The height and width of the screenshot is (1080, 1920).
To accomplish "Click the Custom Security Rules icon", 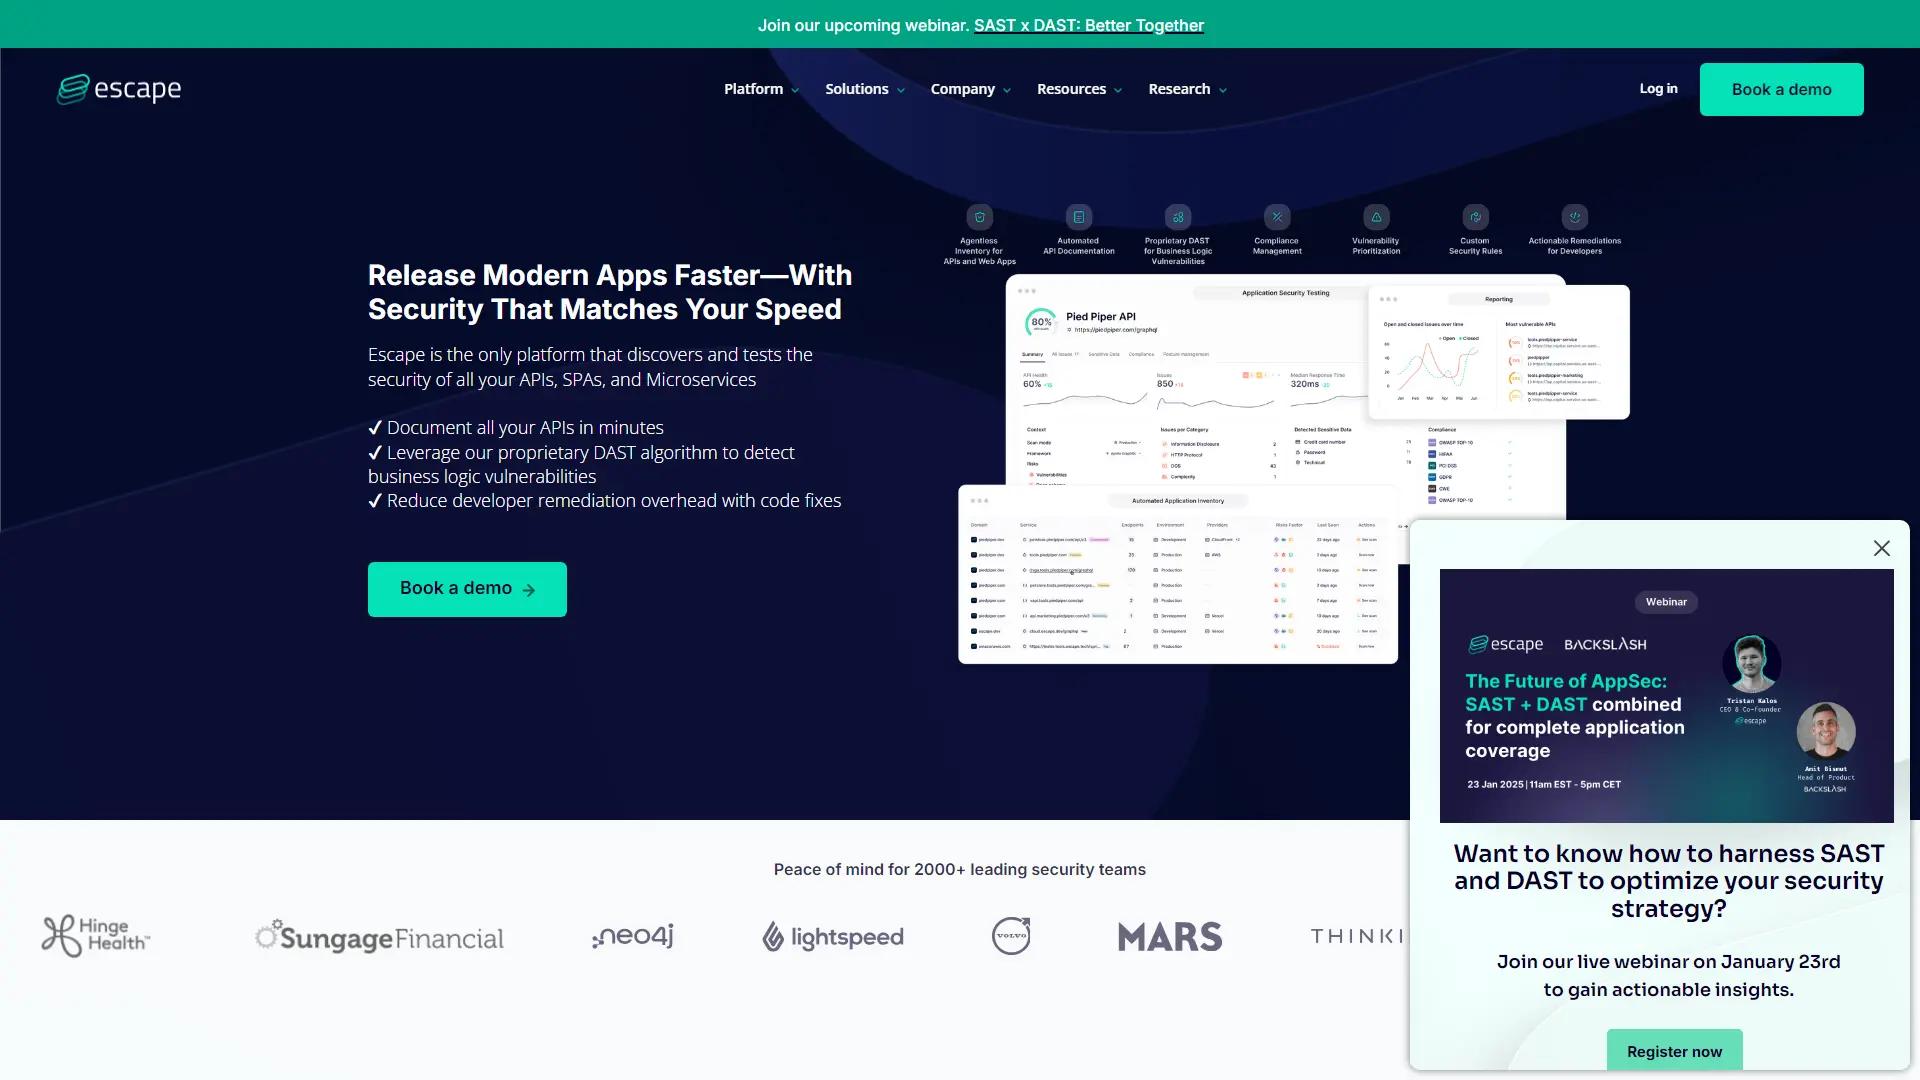I will [1475, 217].
